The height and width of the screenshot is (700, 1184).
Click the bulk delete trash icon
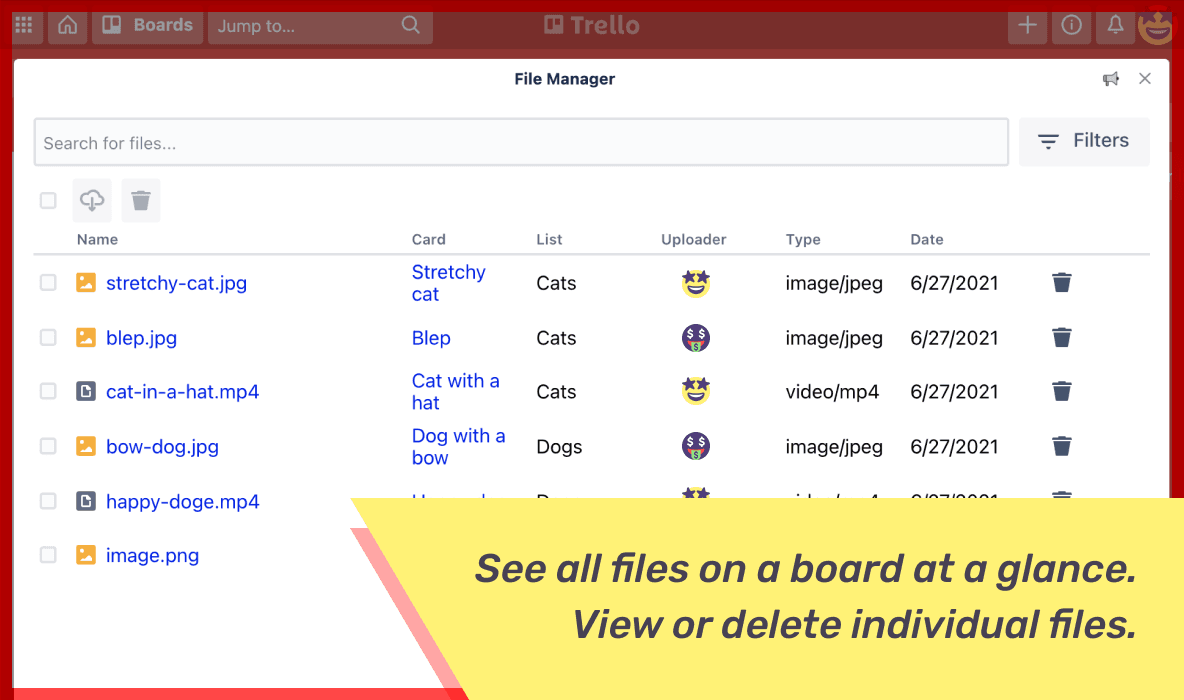click(x=141, y=200)
